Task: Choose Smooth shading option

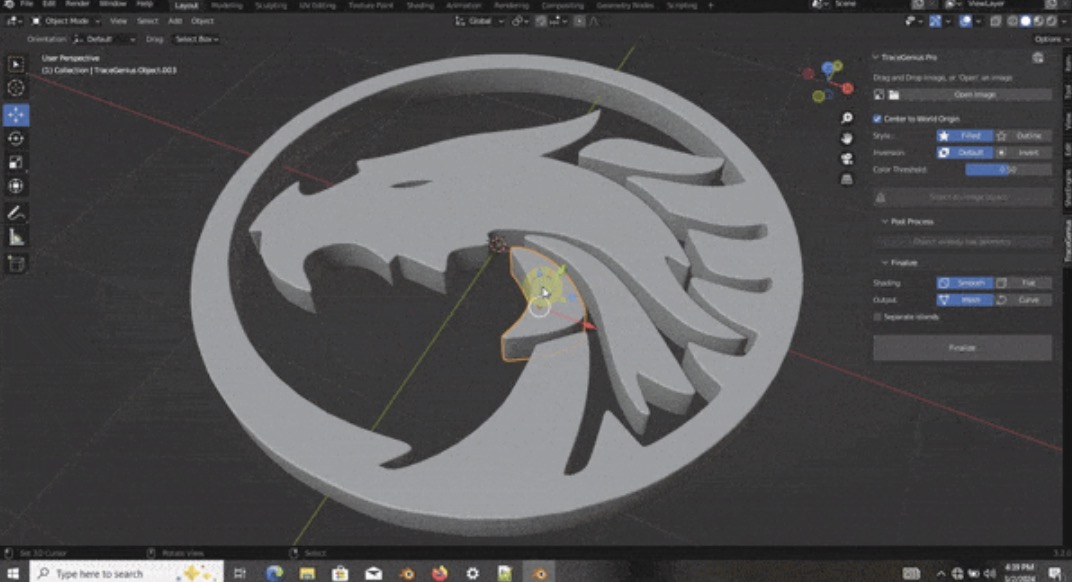Action: (x=964, y=283)
